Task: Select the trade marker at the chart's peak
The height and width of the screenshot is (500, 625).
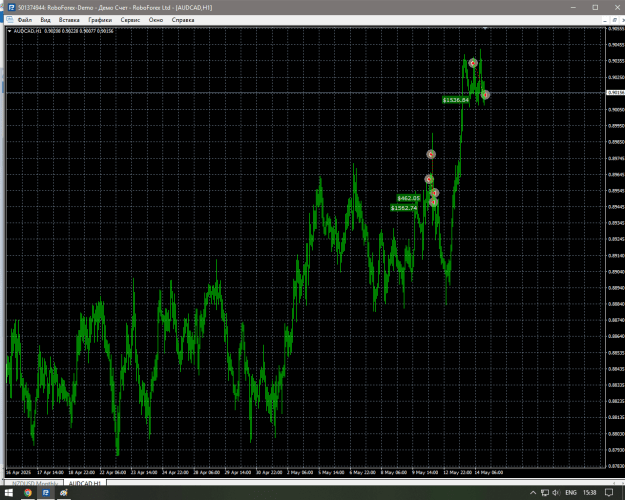Action: click(473, 63)
